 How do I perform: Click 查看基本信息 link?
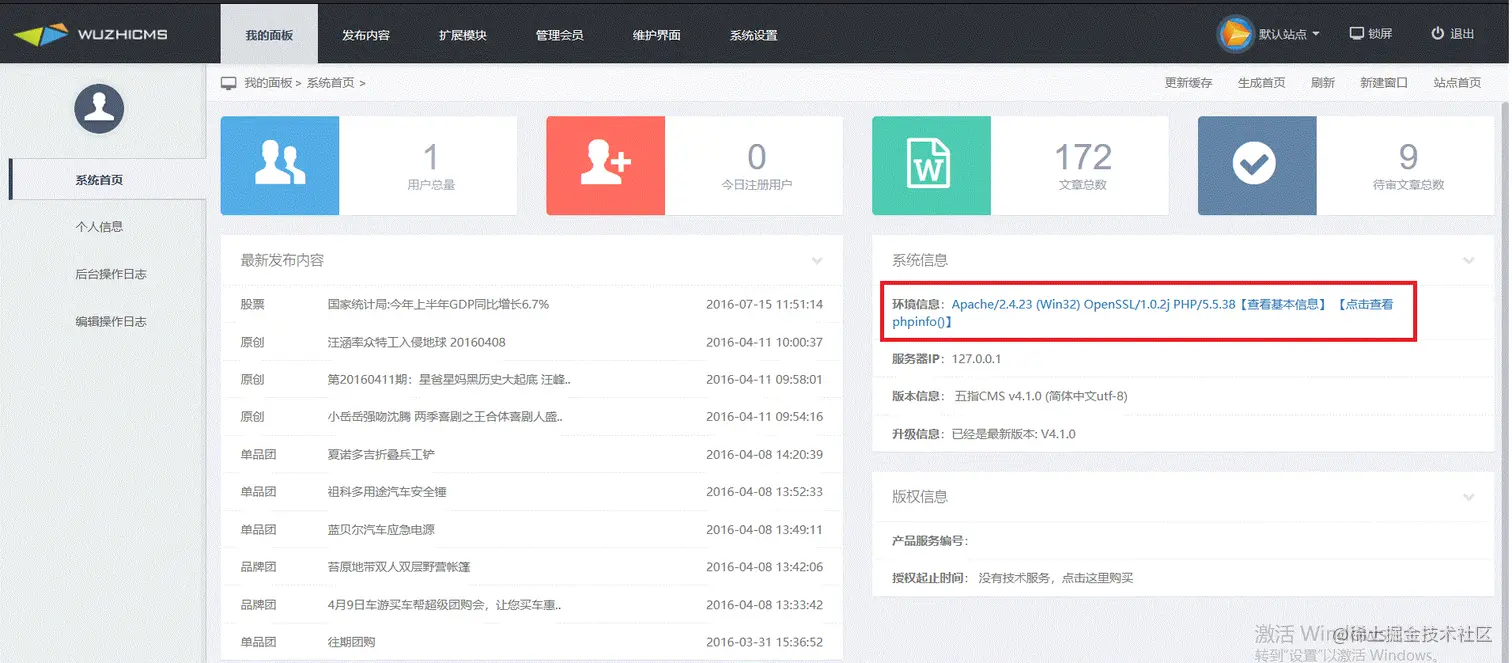pos(1283,304)
